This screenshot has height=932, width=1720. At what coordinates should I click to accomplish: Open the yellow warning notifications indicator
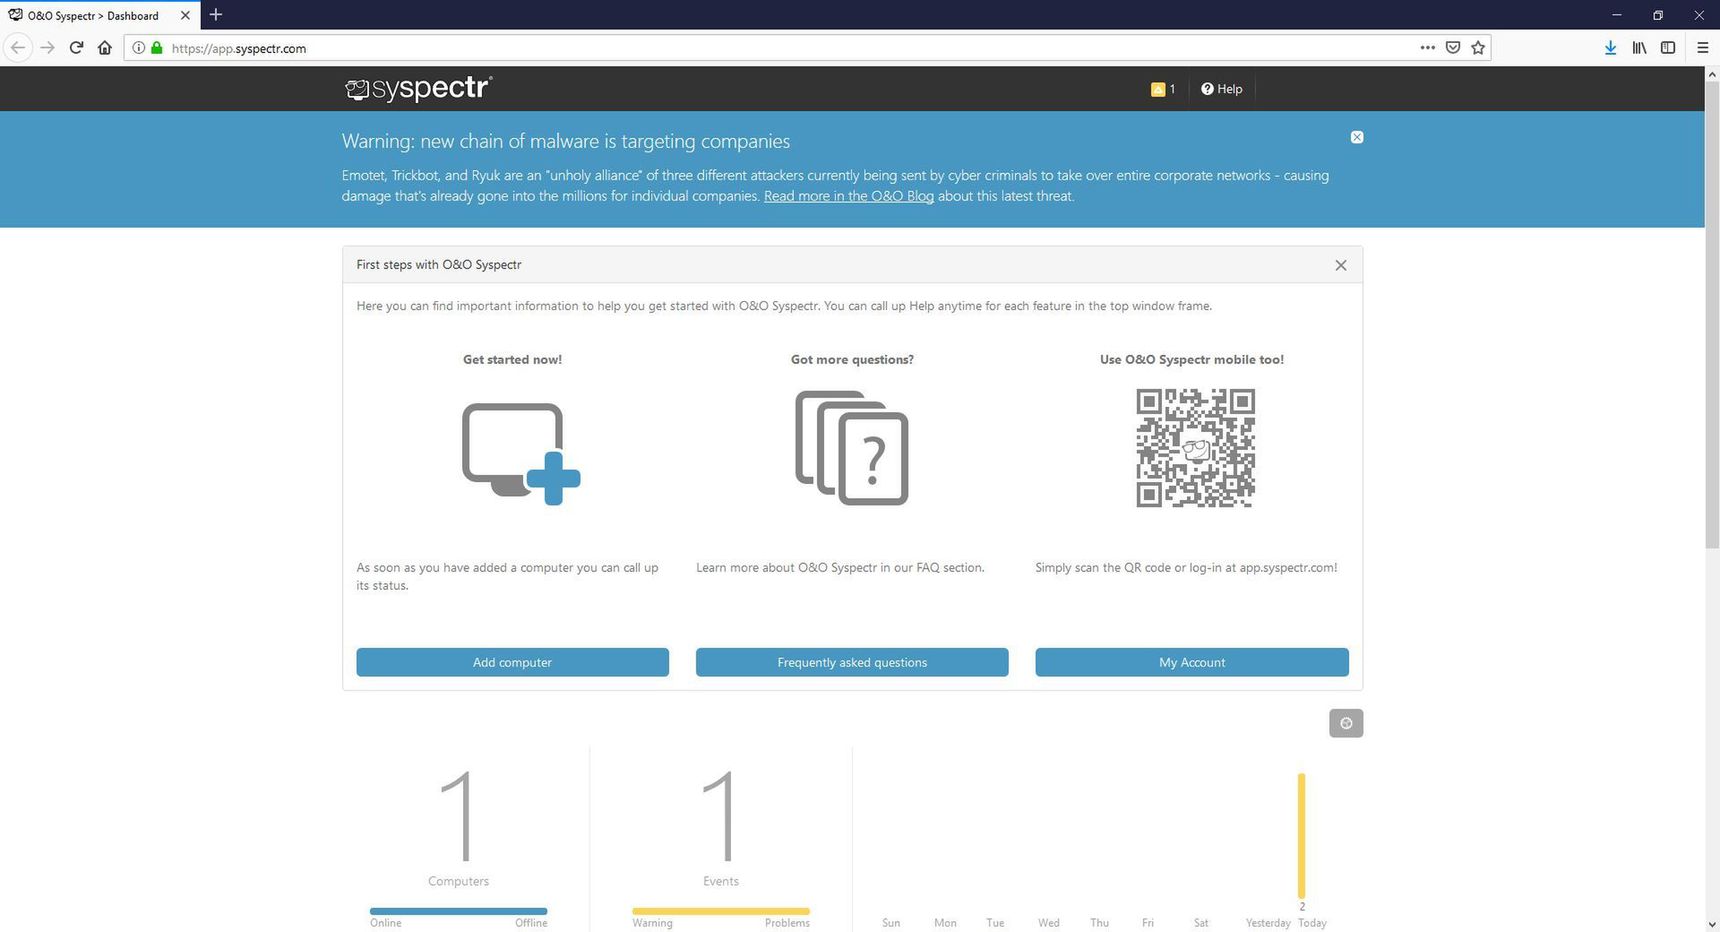click(1163, 89)
